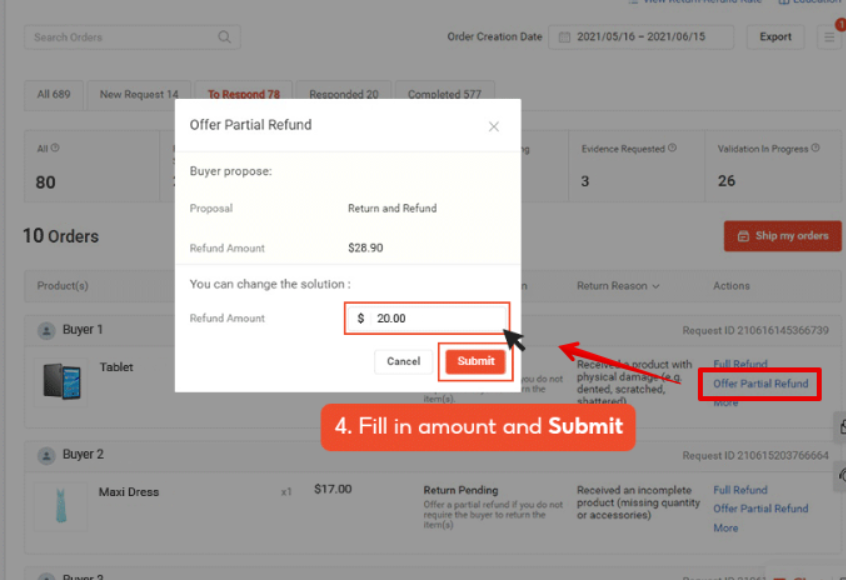
Task: Click Full Refund for the Maxi Dress order
Action: pyautogui.click(x=740, y=490)
